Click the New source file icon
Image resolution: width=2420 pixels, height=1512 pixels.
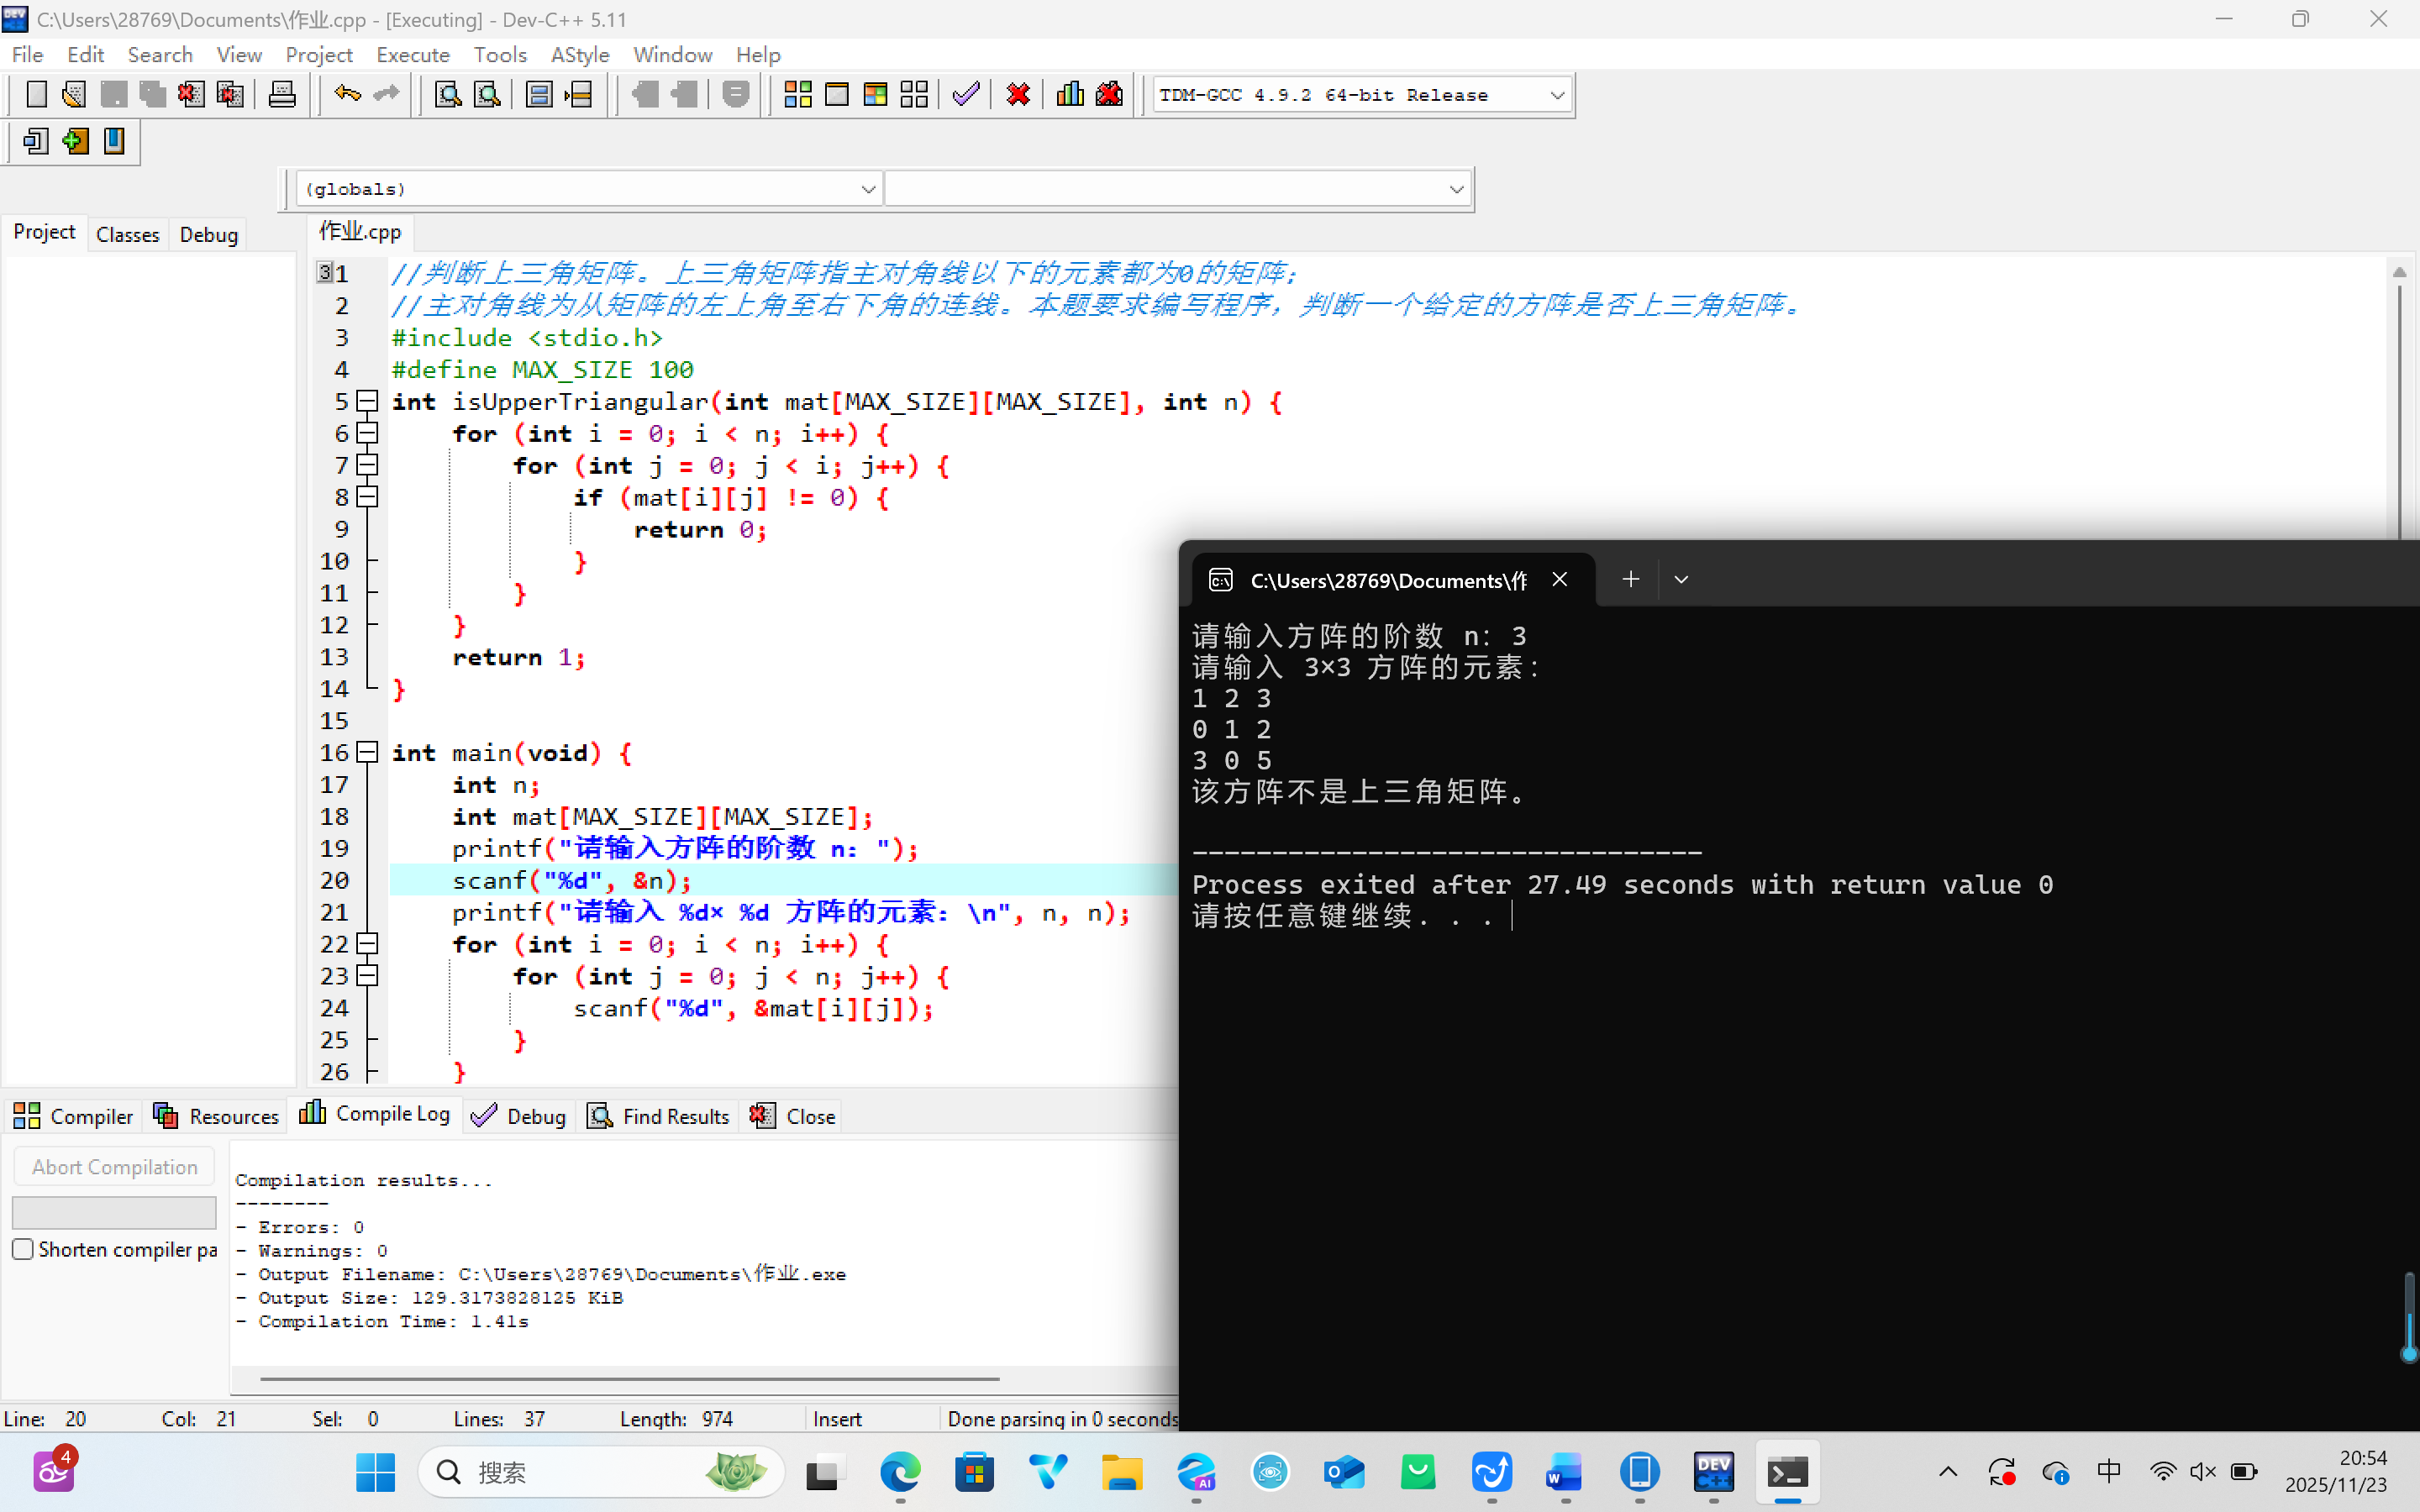pos(36,95)
